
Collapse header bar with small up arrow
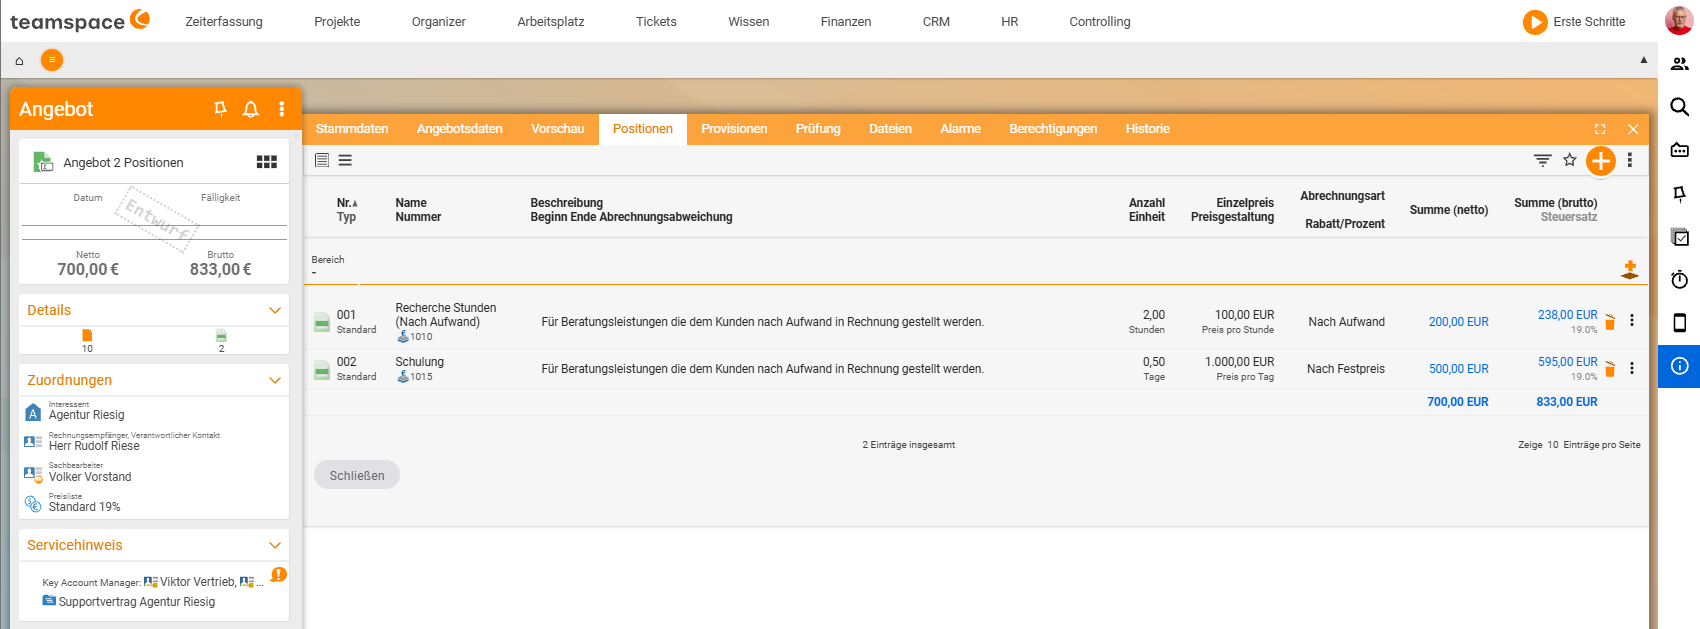pos(1643,60)
